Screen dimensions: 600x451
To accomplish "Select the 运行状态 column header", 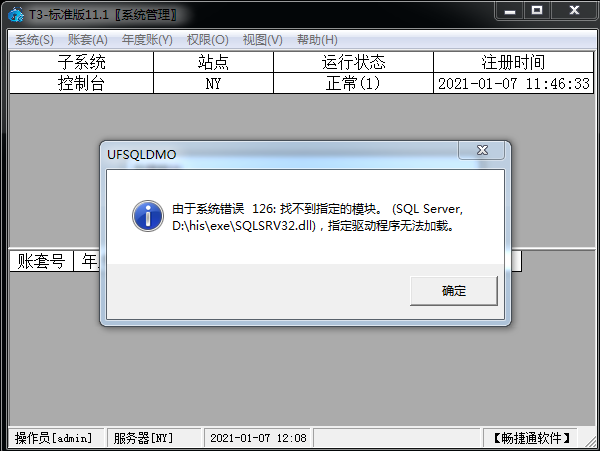I will [x=354, y=62].
